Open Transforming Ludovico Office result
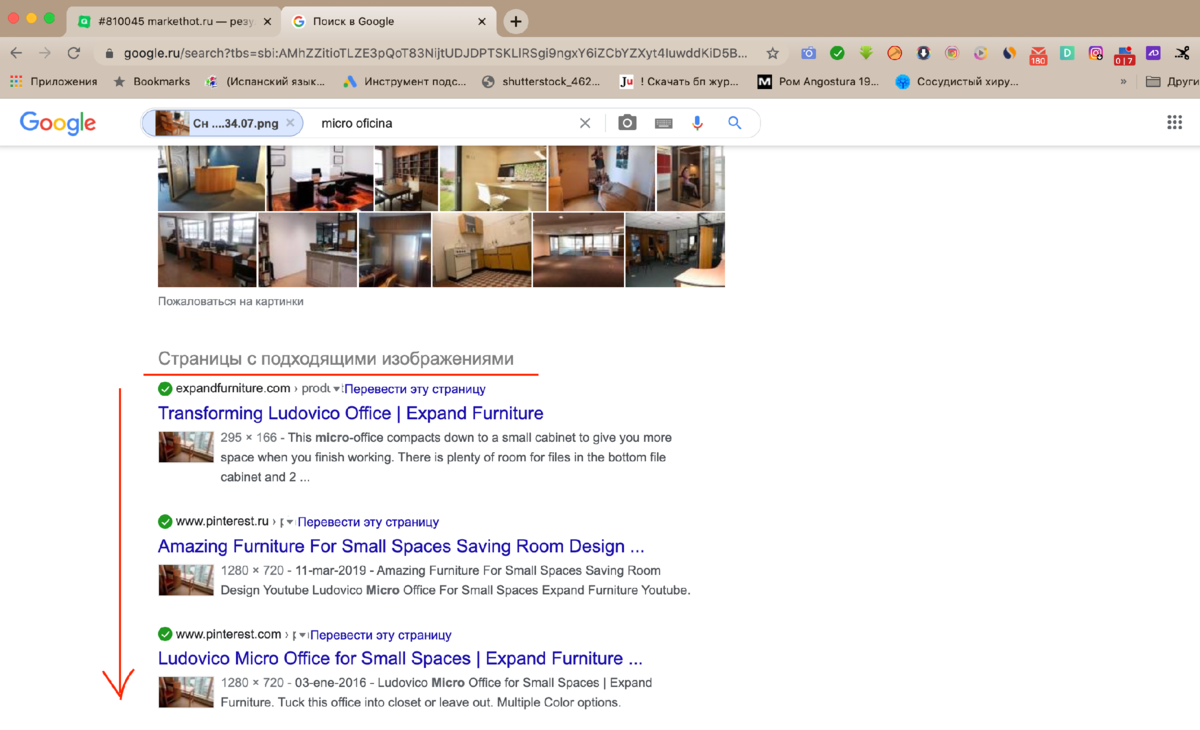 [x=351, y=413]
